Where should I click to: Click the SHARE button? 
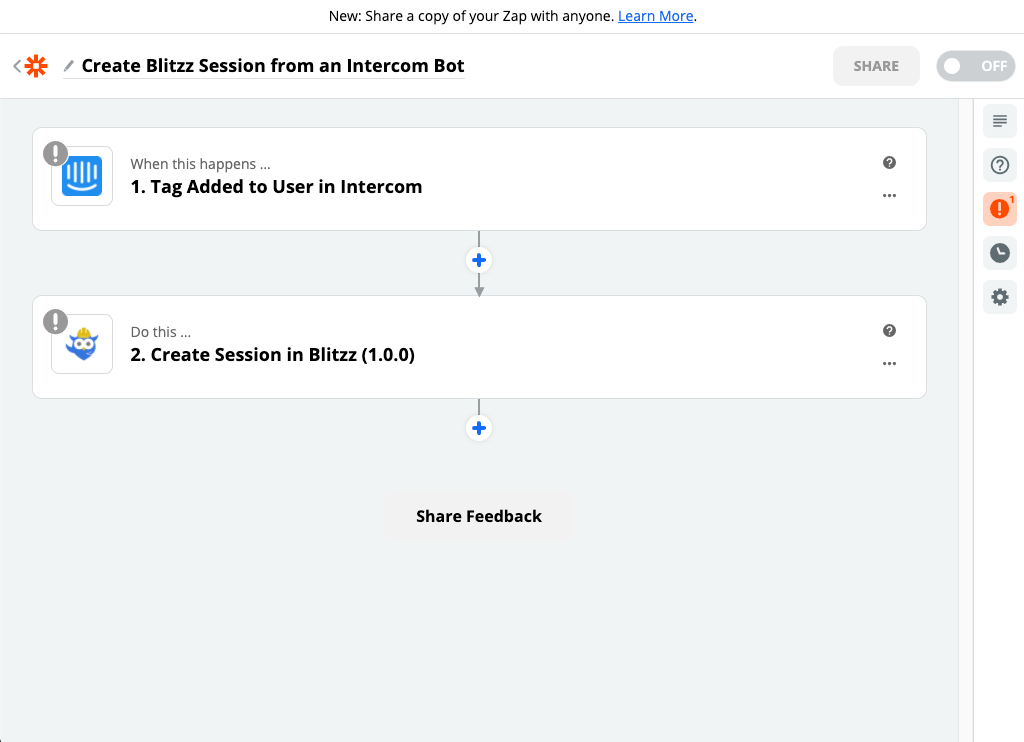(x=876, y=66)
